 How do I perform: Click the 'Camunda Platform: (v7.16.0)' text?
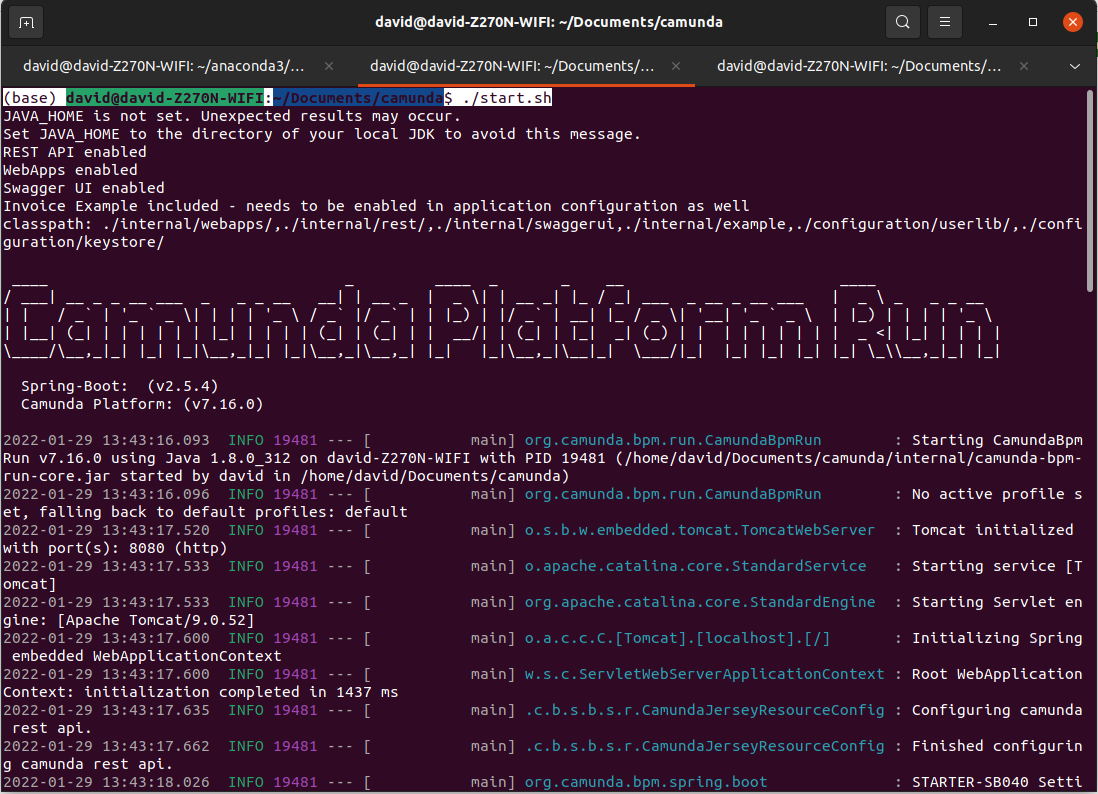(x=142, y=405)
